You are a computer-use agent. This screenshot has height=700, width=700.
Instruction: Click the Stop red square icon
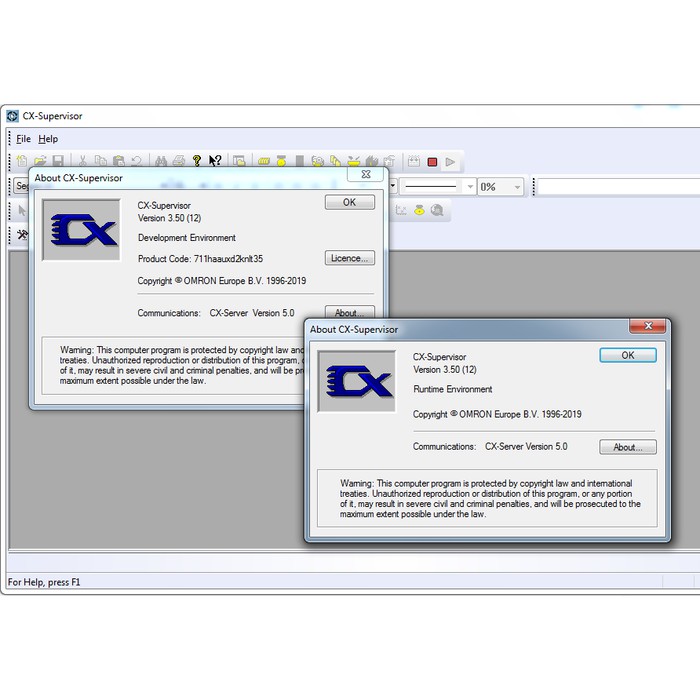432,162
